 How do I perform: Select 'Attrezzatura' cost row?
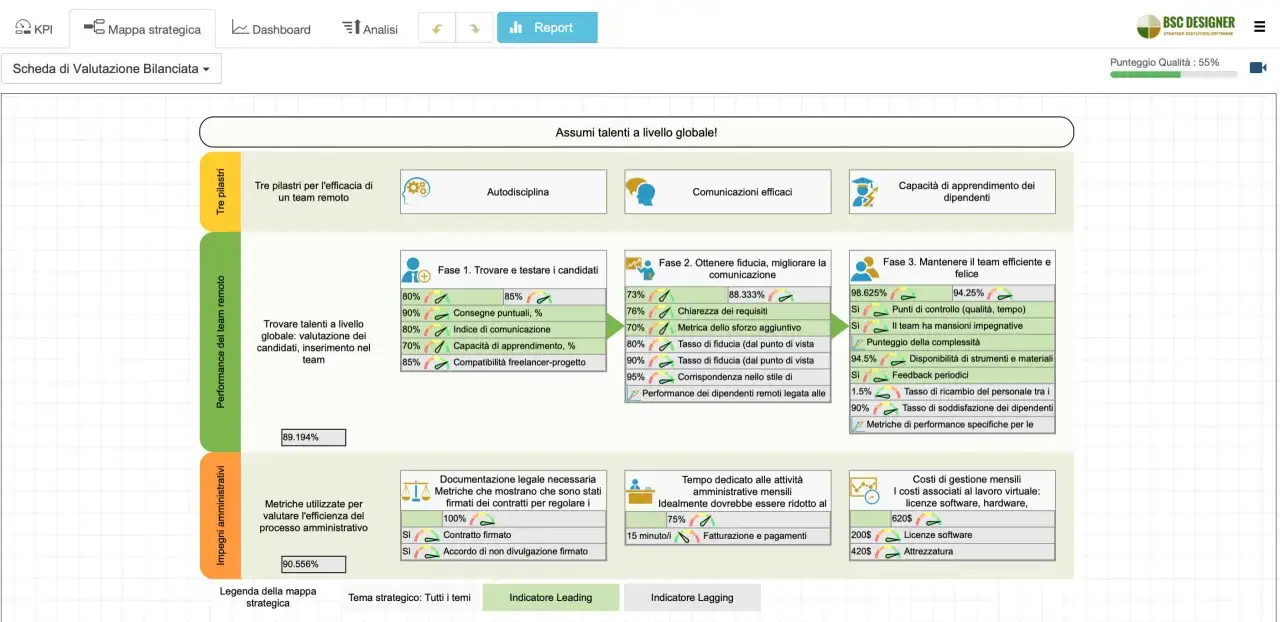point(952,551)
